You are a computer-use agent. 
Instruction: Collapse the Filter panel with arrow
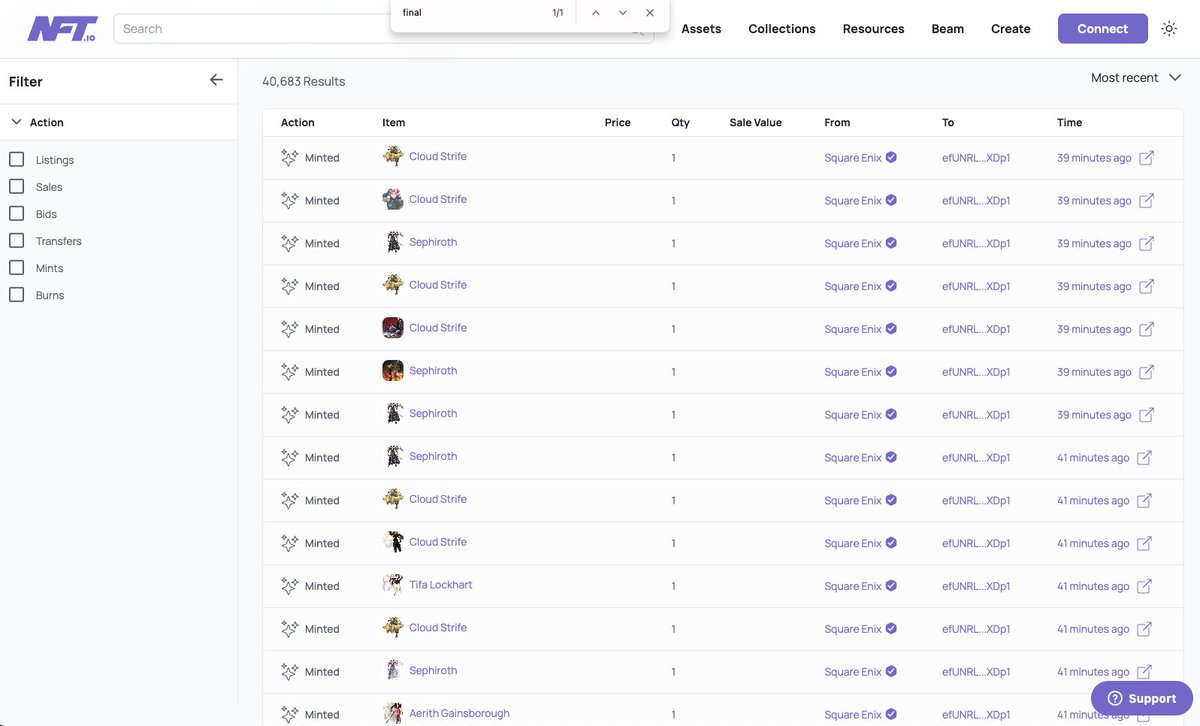(x=216, y=80)
